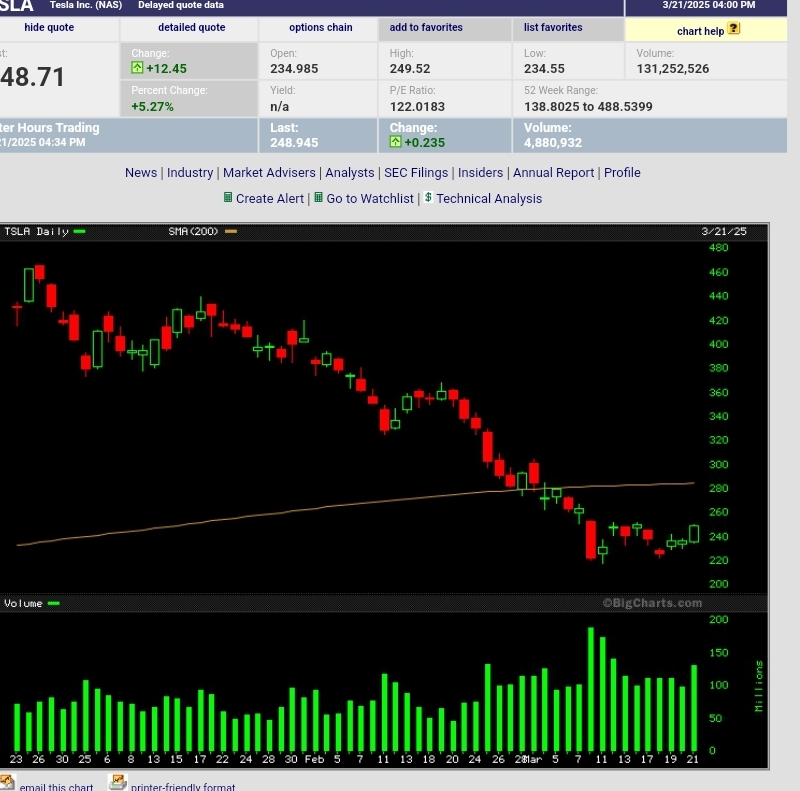Click the printer icon for printer-friendly format
Image resolution: width=800 pixels, height=791 pixels.
coord(117,782)
